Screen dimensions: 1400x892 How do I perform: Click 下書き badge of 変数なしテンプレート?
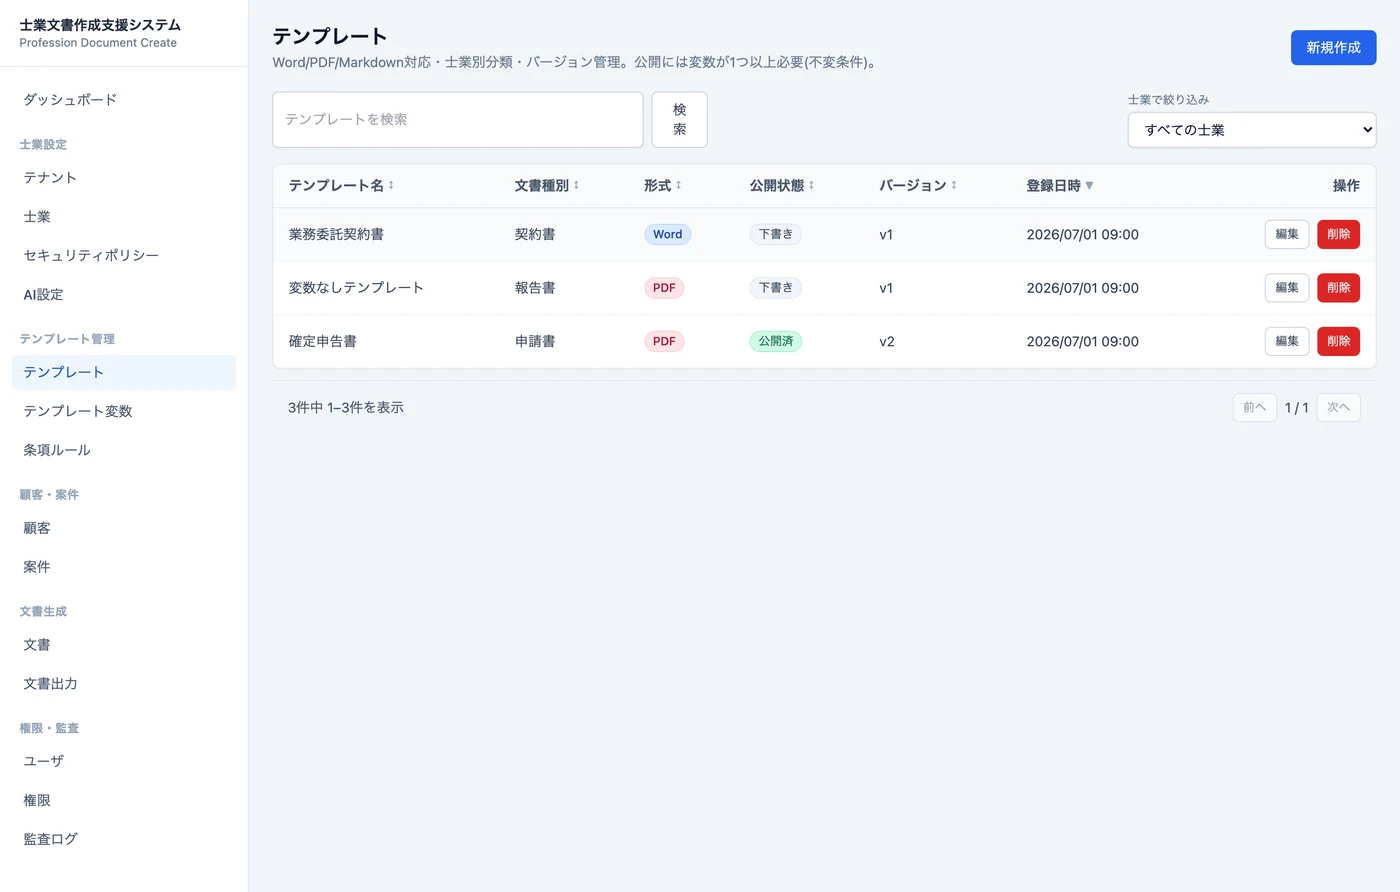[x=776, y=288]
